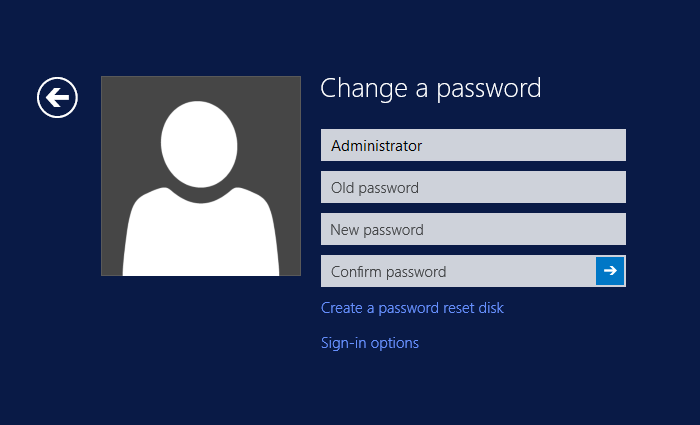Viewport: 700px width, 425px height.
Task: Place the cursor in the user name box
Action: tap(473, 145)
